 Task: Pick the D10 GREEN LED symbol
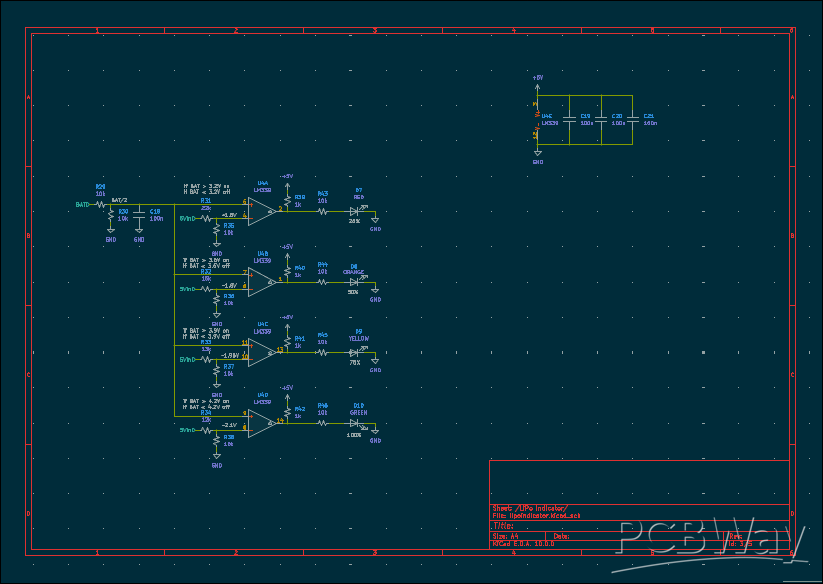(354, 423)
